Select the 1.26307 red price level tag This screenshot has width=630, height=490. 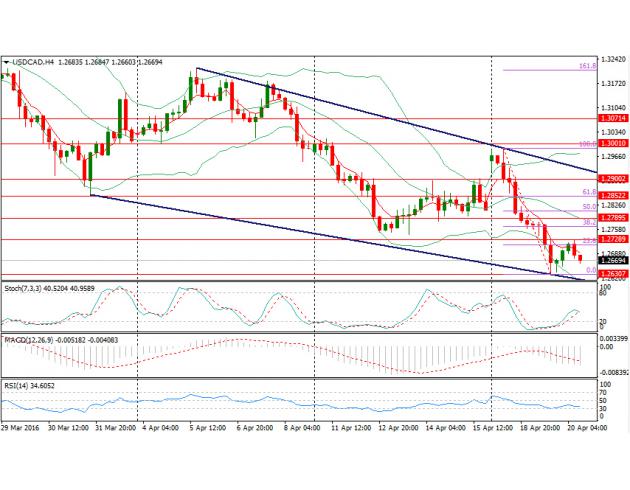pos(612,274)
